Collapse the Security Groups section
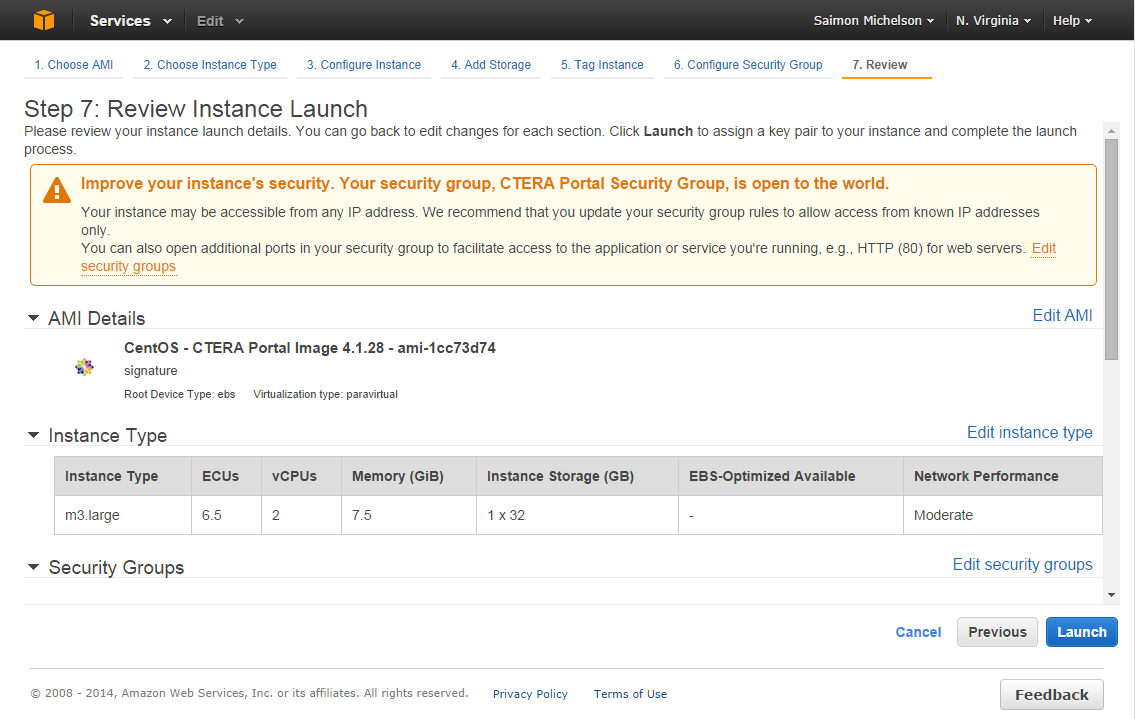The image size is (1135, 719). click(33, 567)
